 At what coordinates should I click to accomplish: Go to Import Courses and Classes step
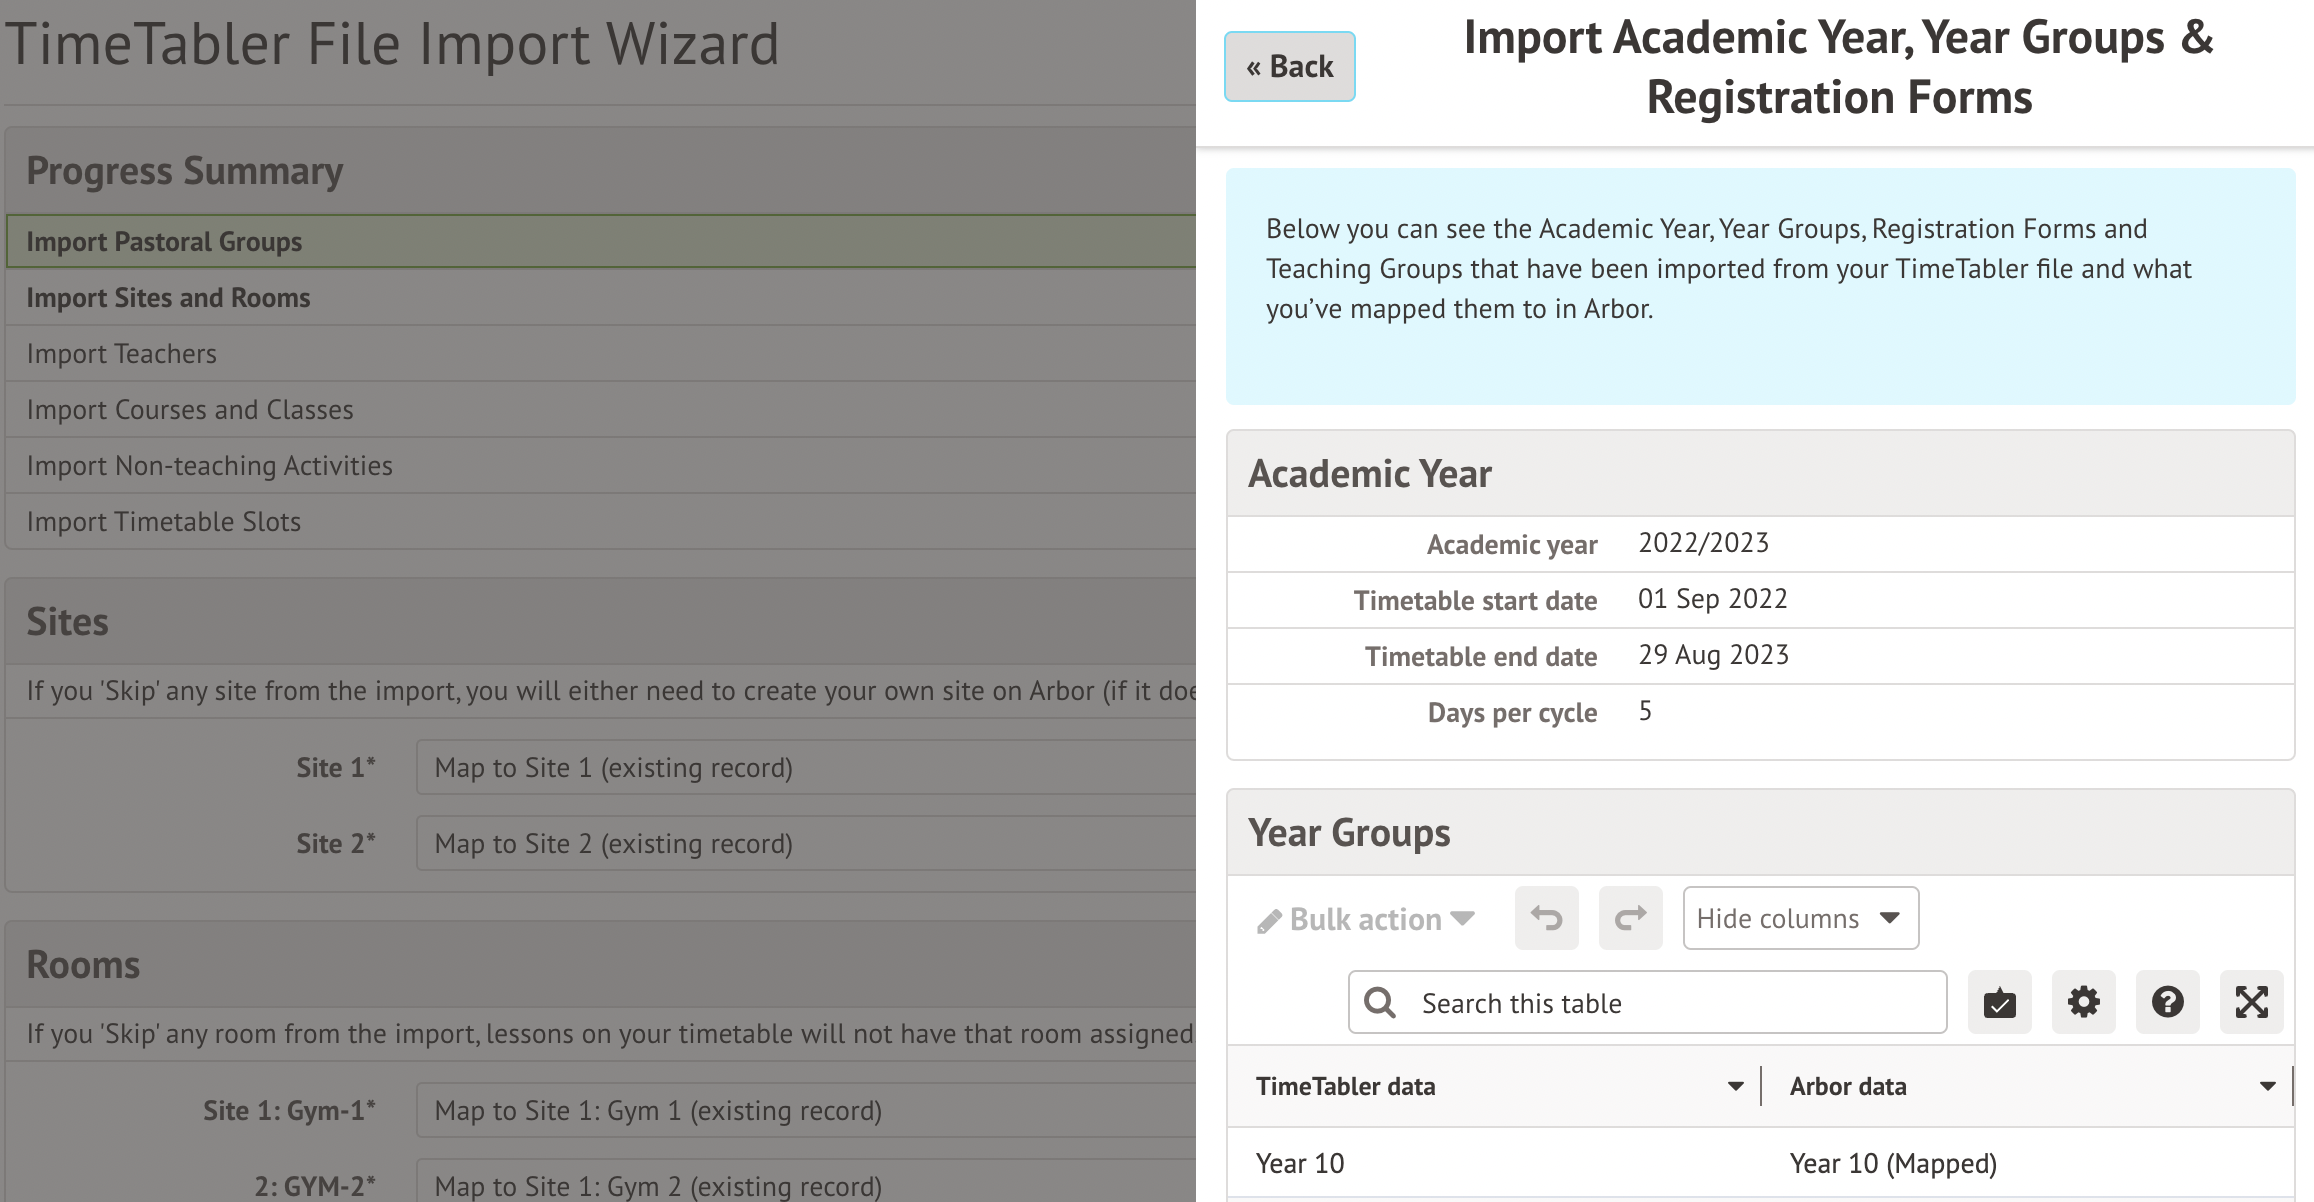point(190,410)
